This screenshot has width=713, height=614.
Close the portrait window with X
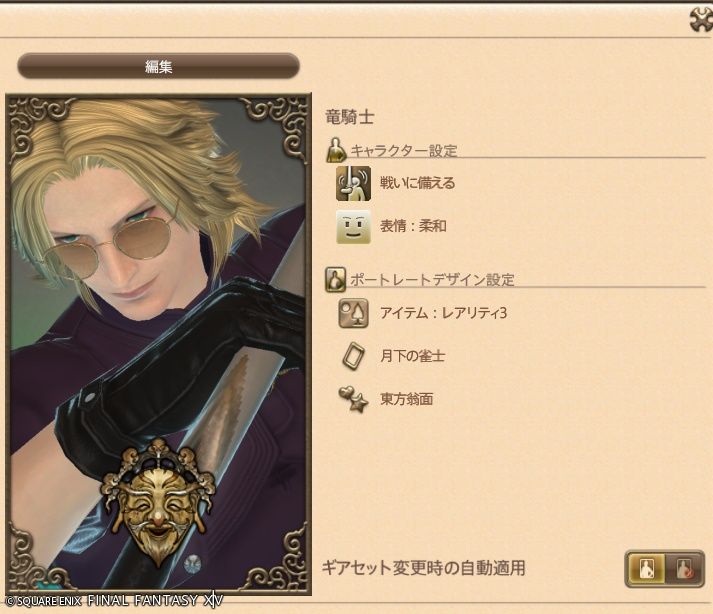click(x=701, y=19)
